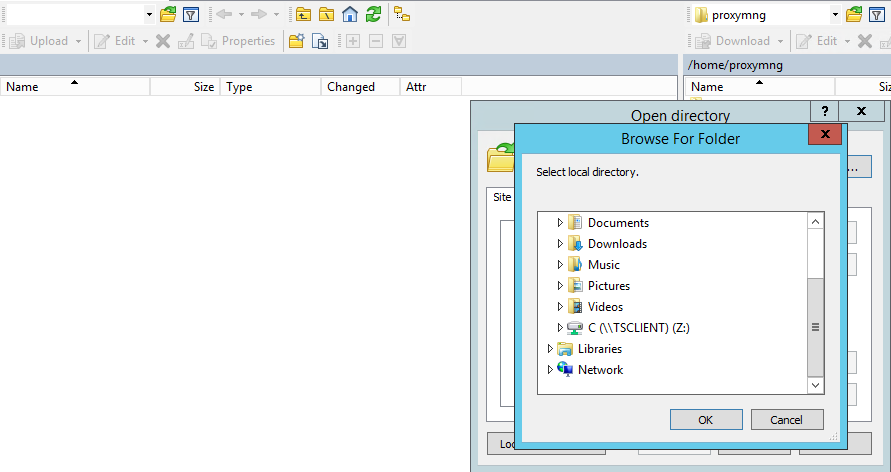Go to parent directory in local panel
The height and width of the screenshot is (472, 891).
303,14
